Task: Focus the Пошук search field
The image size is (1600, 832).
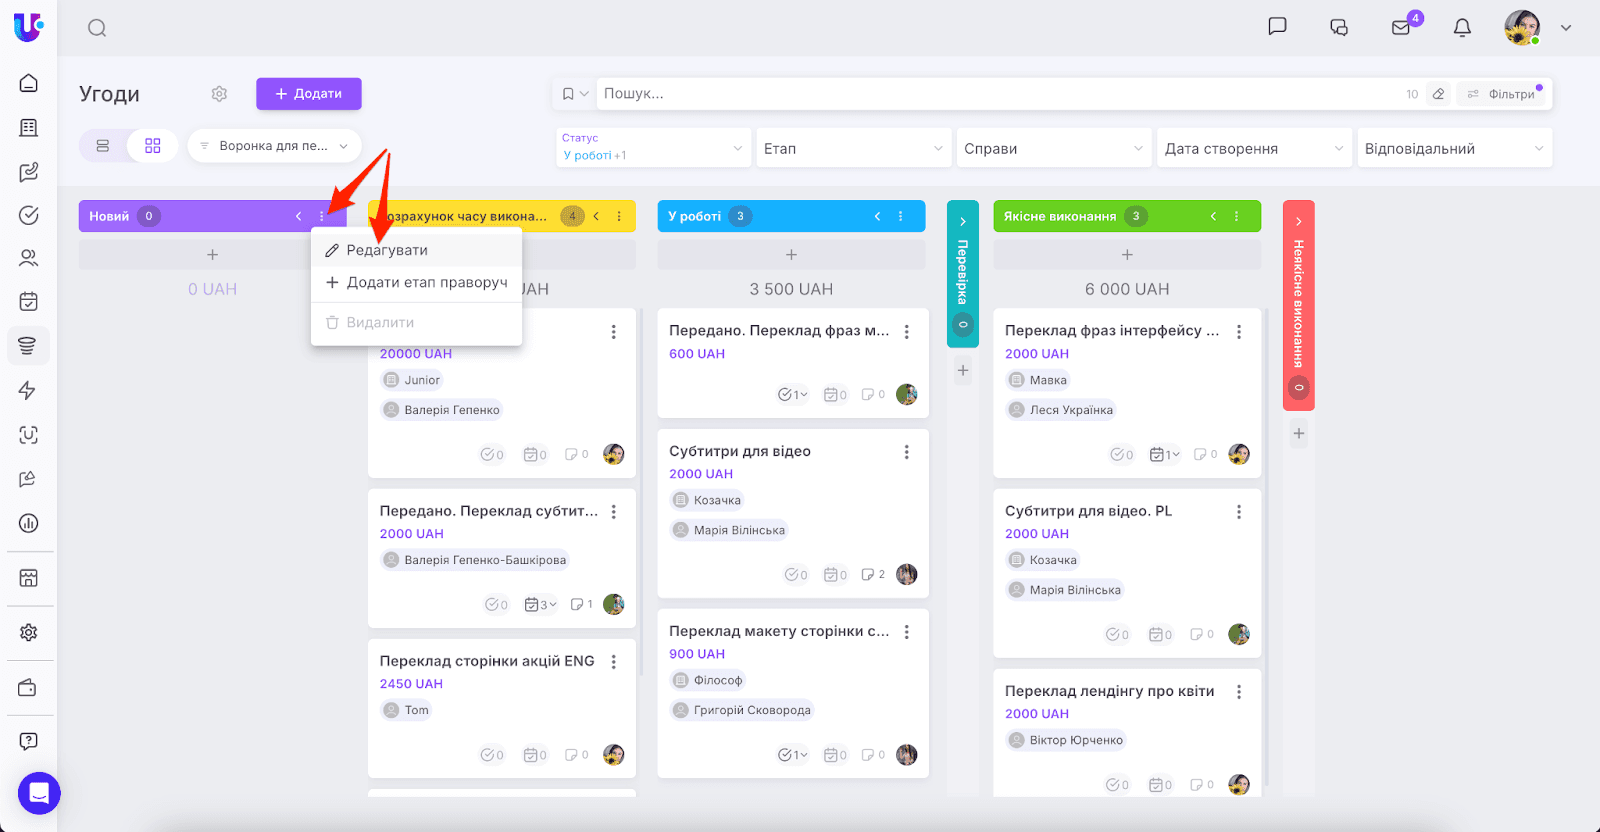Action: tap(1000, 94)
